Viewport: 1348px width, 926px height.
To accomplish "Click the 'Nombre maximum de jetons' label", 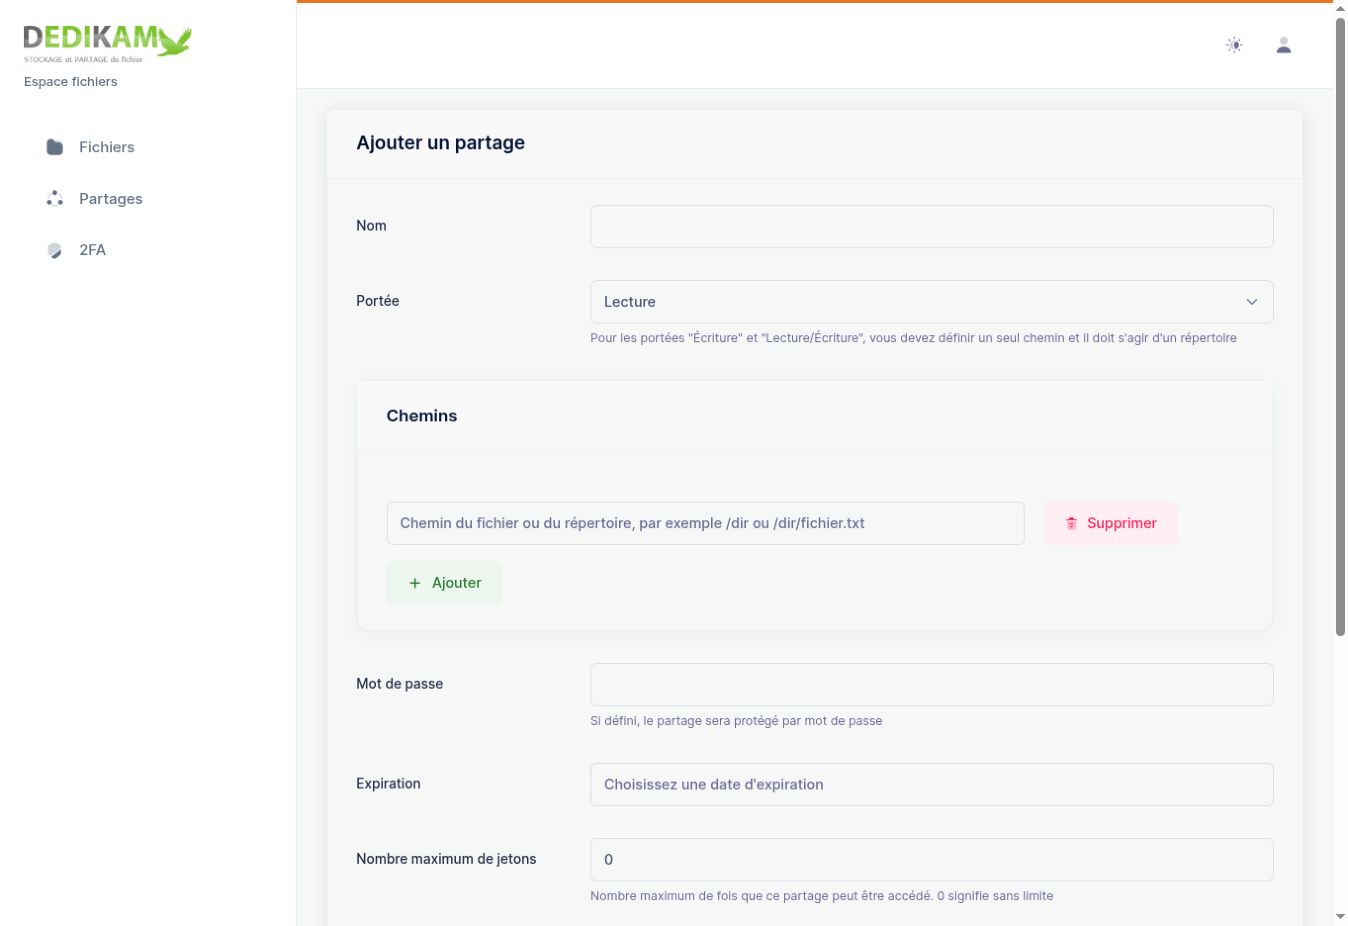I will point(446,859).
